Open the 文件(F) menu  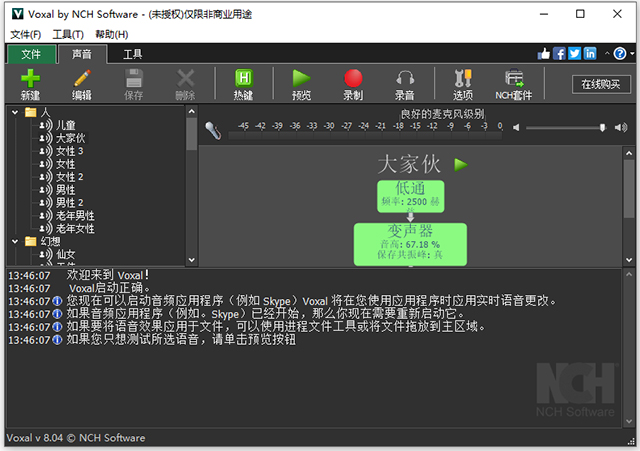26,35
